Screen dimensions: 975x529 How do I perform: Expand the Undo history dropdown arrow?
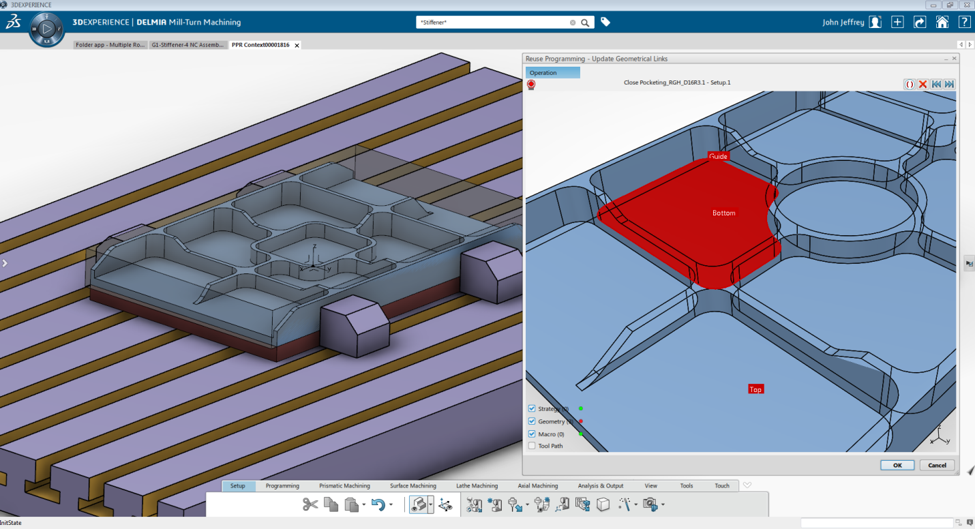coord(391,506)
